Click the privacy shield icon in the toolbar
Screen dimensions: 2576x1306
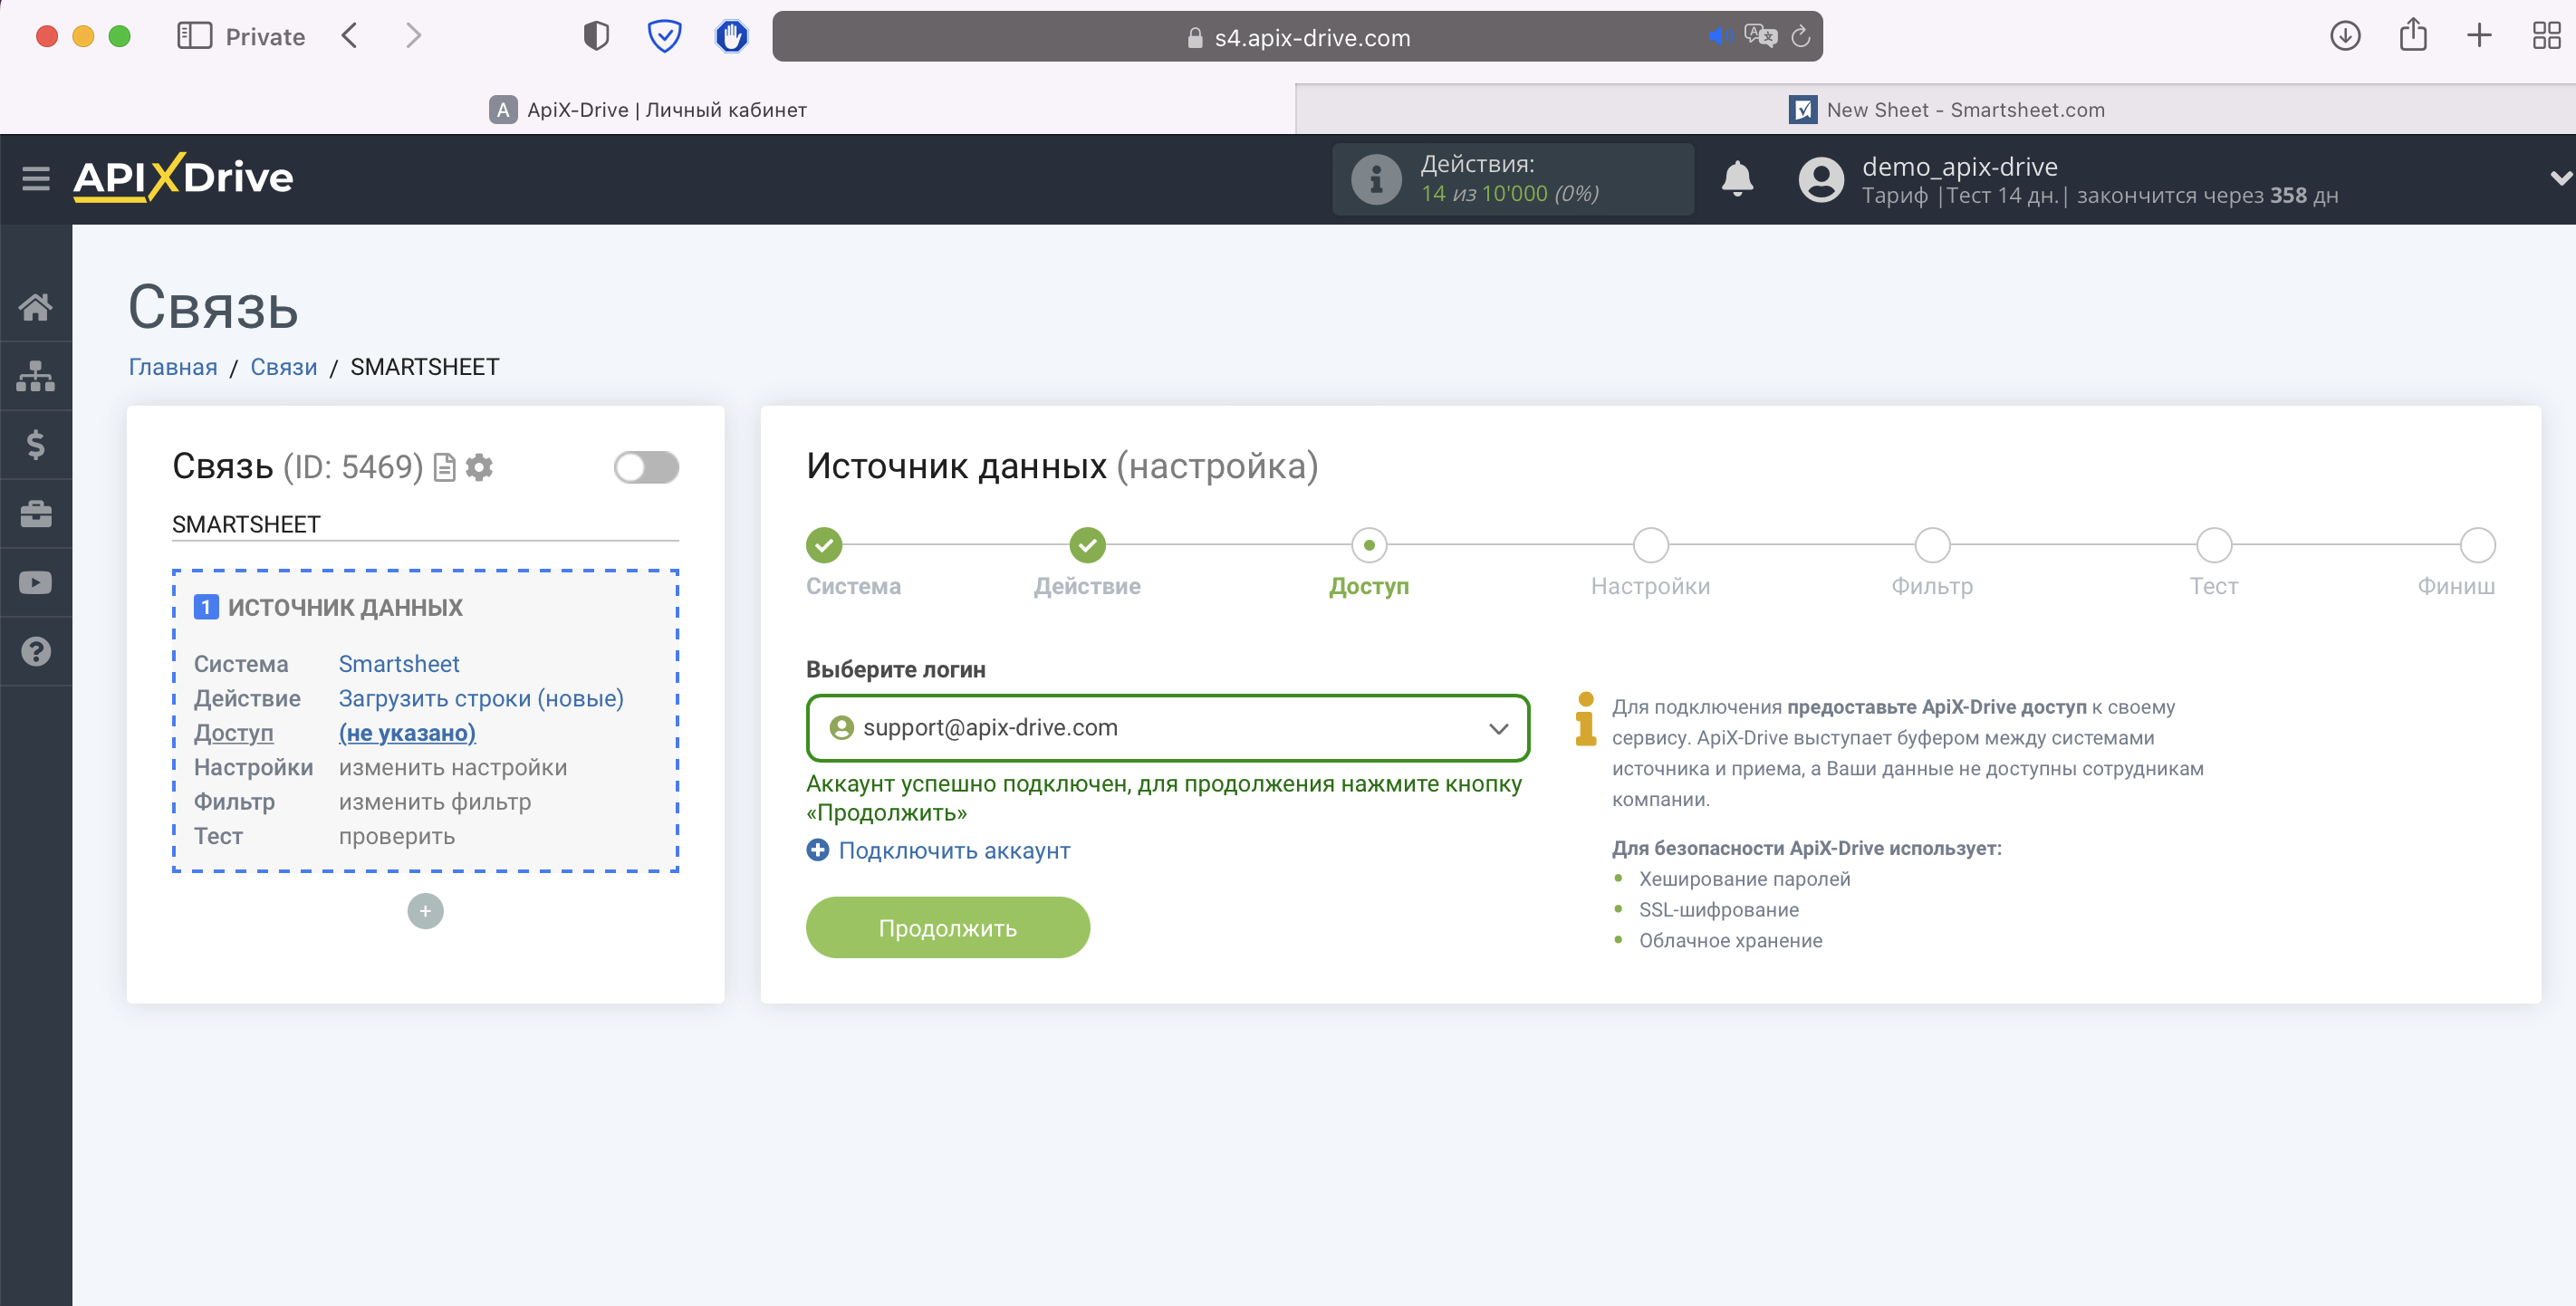pyautogui.click(x=596, y=37)
